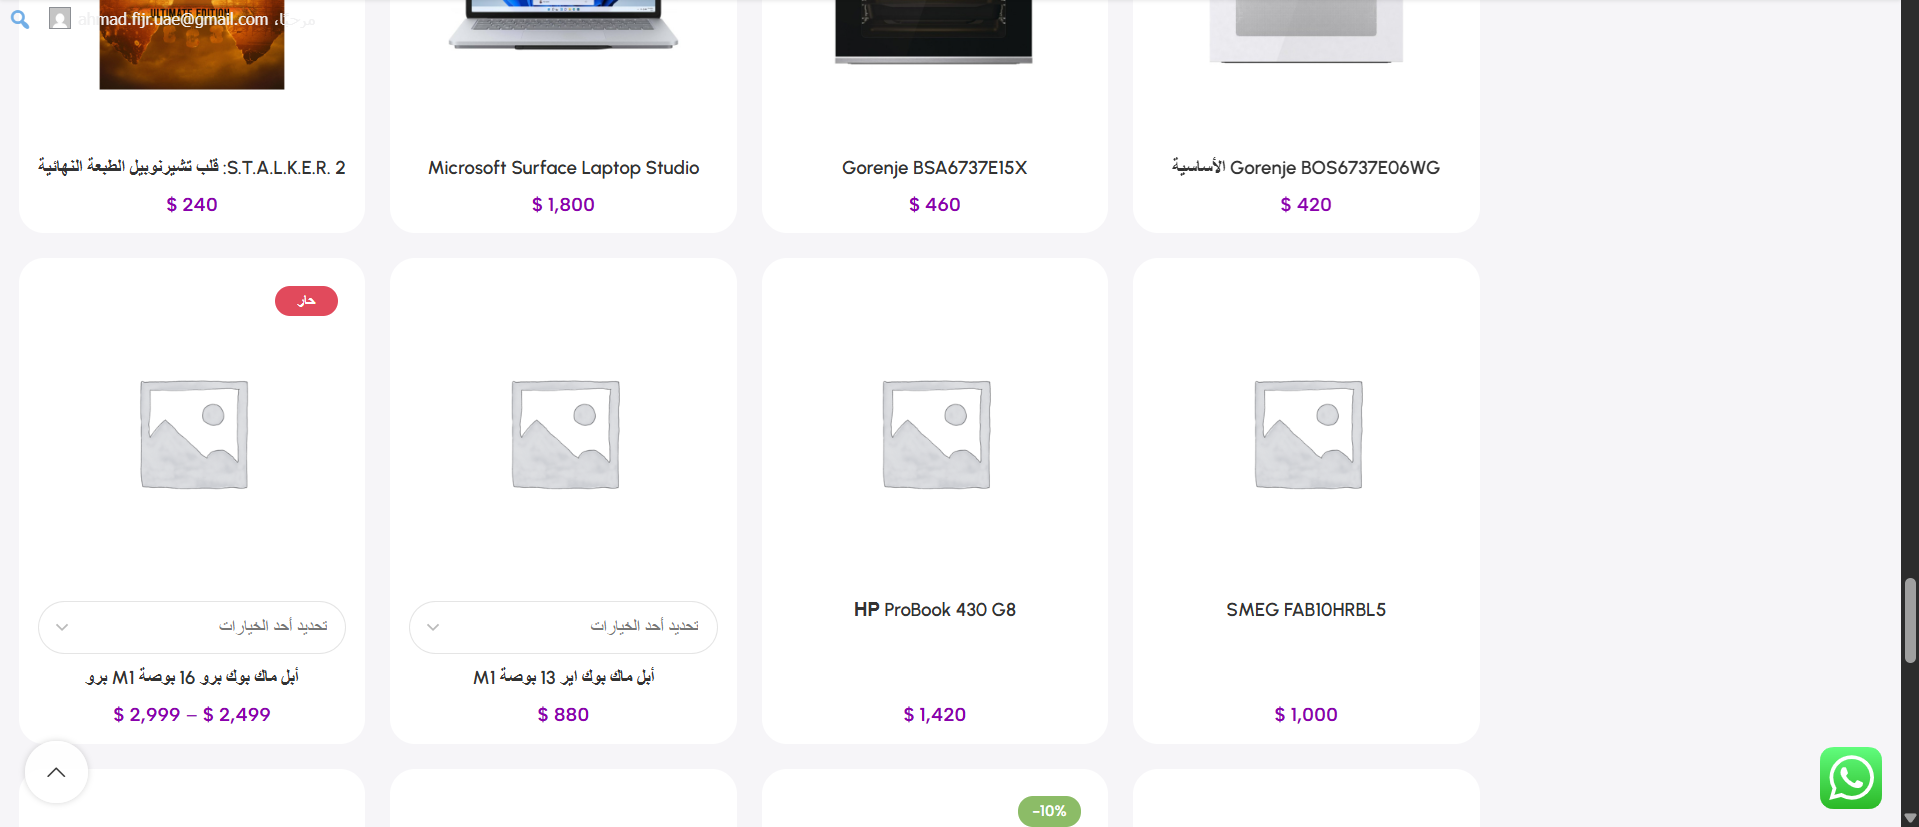
Task: Click the S.T.A.L.K.E.R. 2 product title
Action: coord(192,167)
